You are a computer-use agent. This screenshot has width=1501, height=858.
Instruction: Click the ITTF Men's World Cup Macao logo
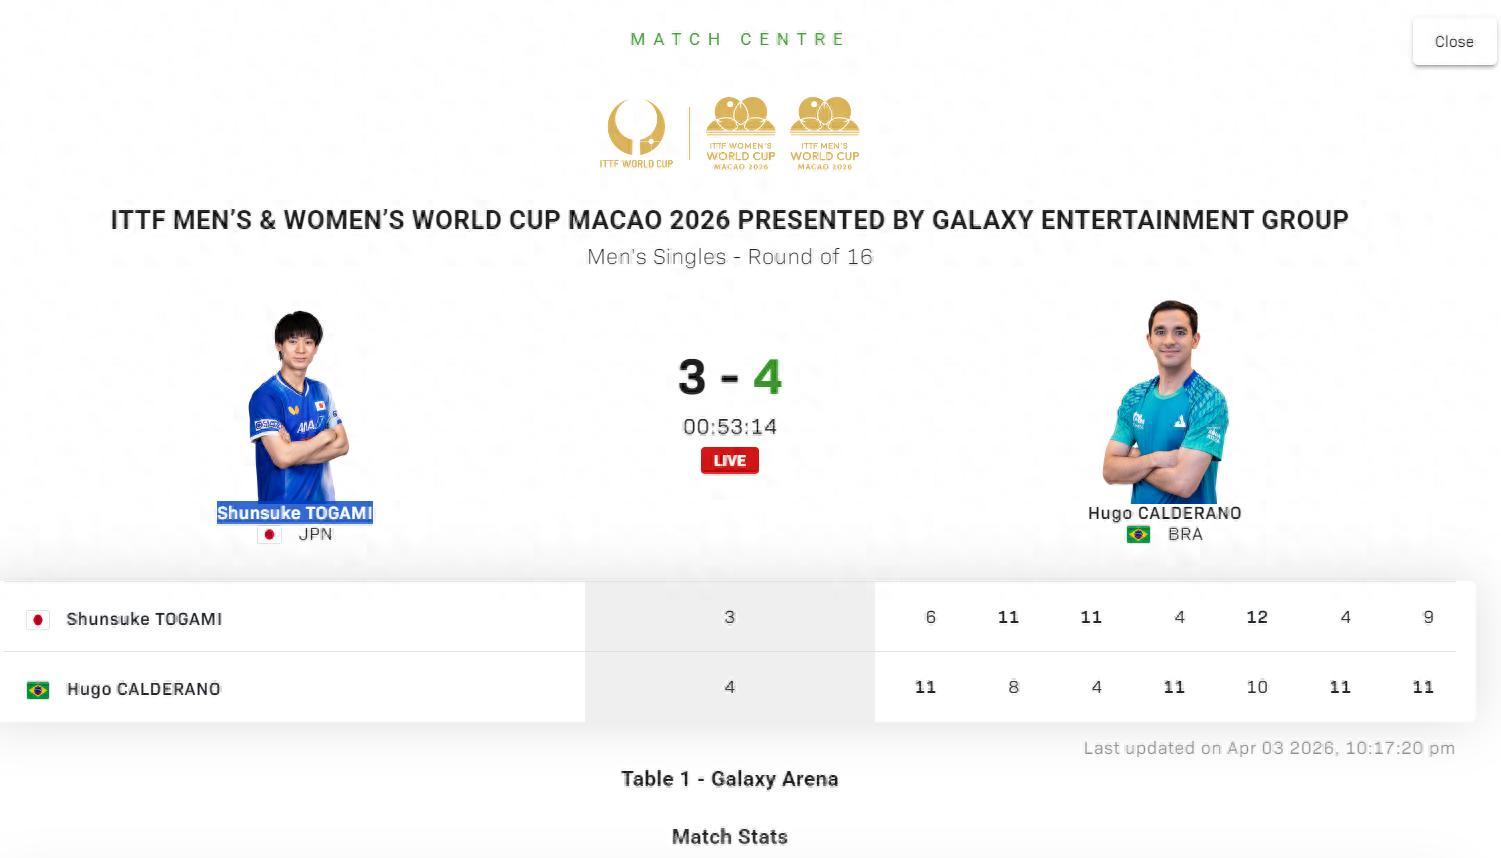[x=824, y=134]
